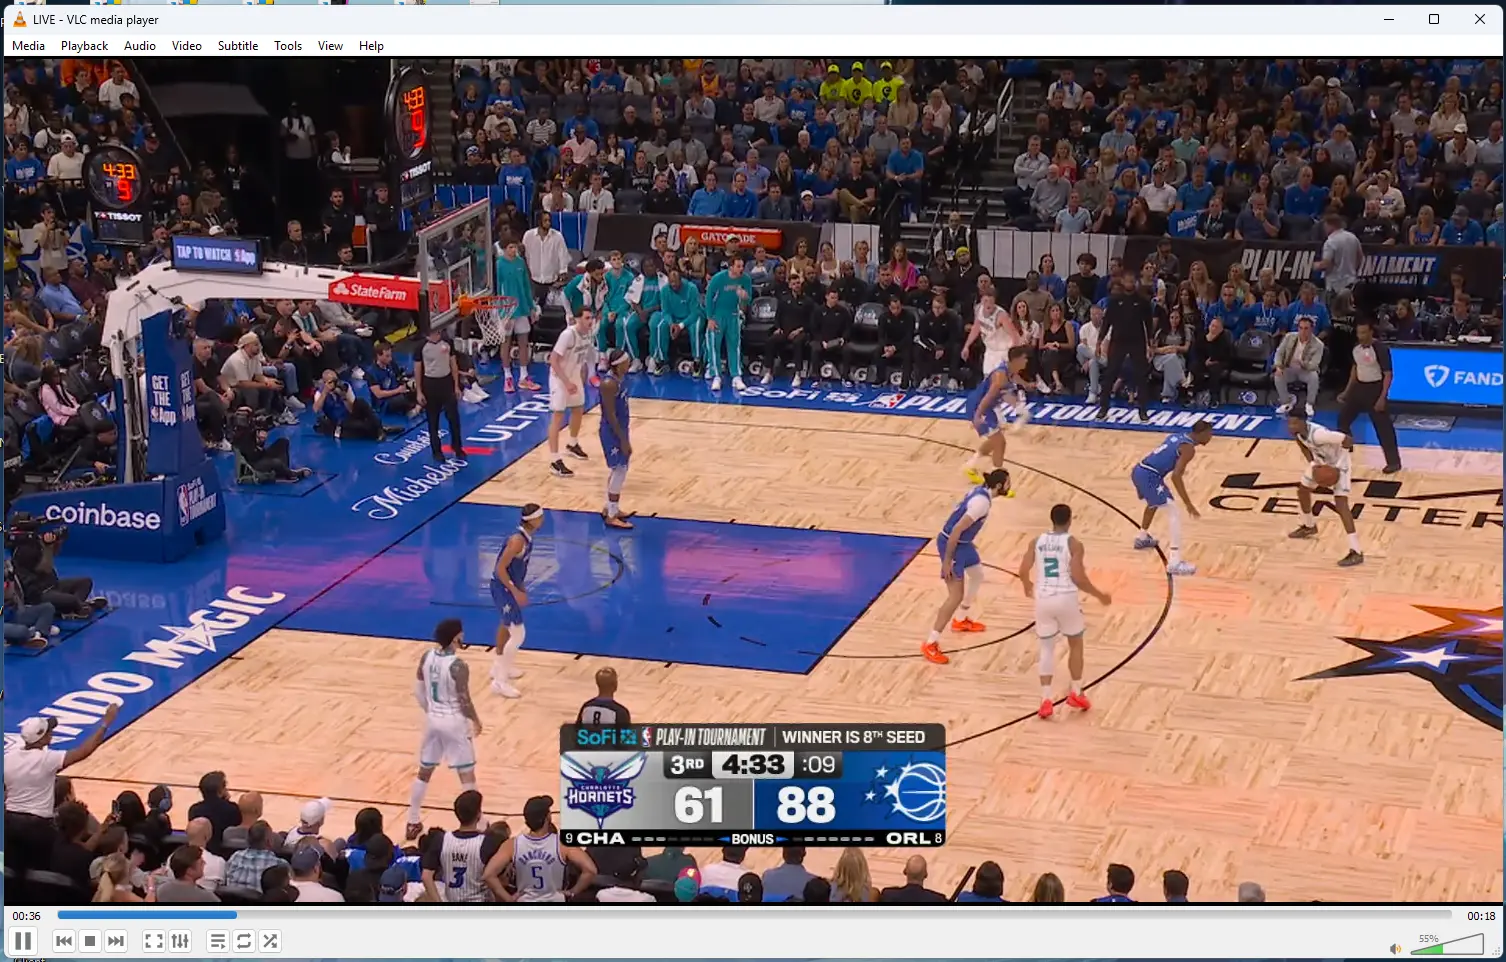The image size is (1506, 962).
Task: Open the Video menu
Action: [x=187, y=46]
